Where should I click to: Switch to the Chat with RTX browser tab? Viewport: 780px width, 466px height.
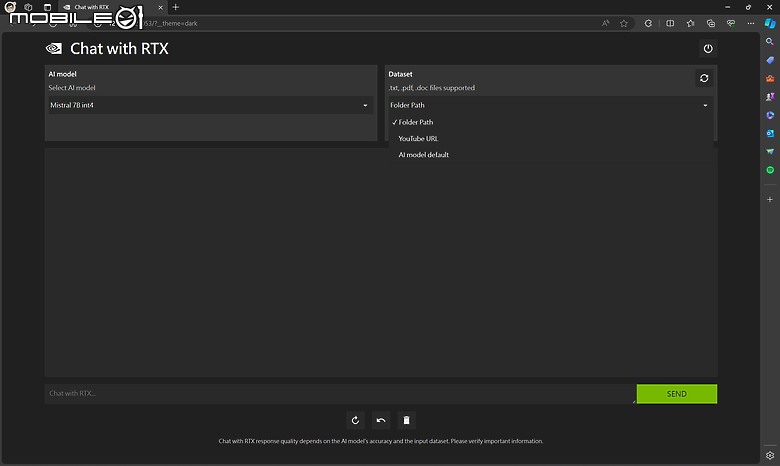click(x=111, y=7)
